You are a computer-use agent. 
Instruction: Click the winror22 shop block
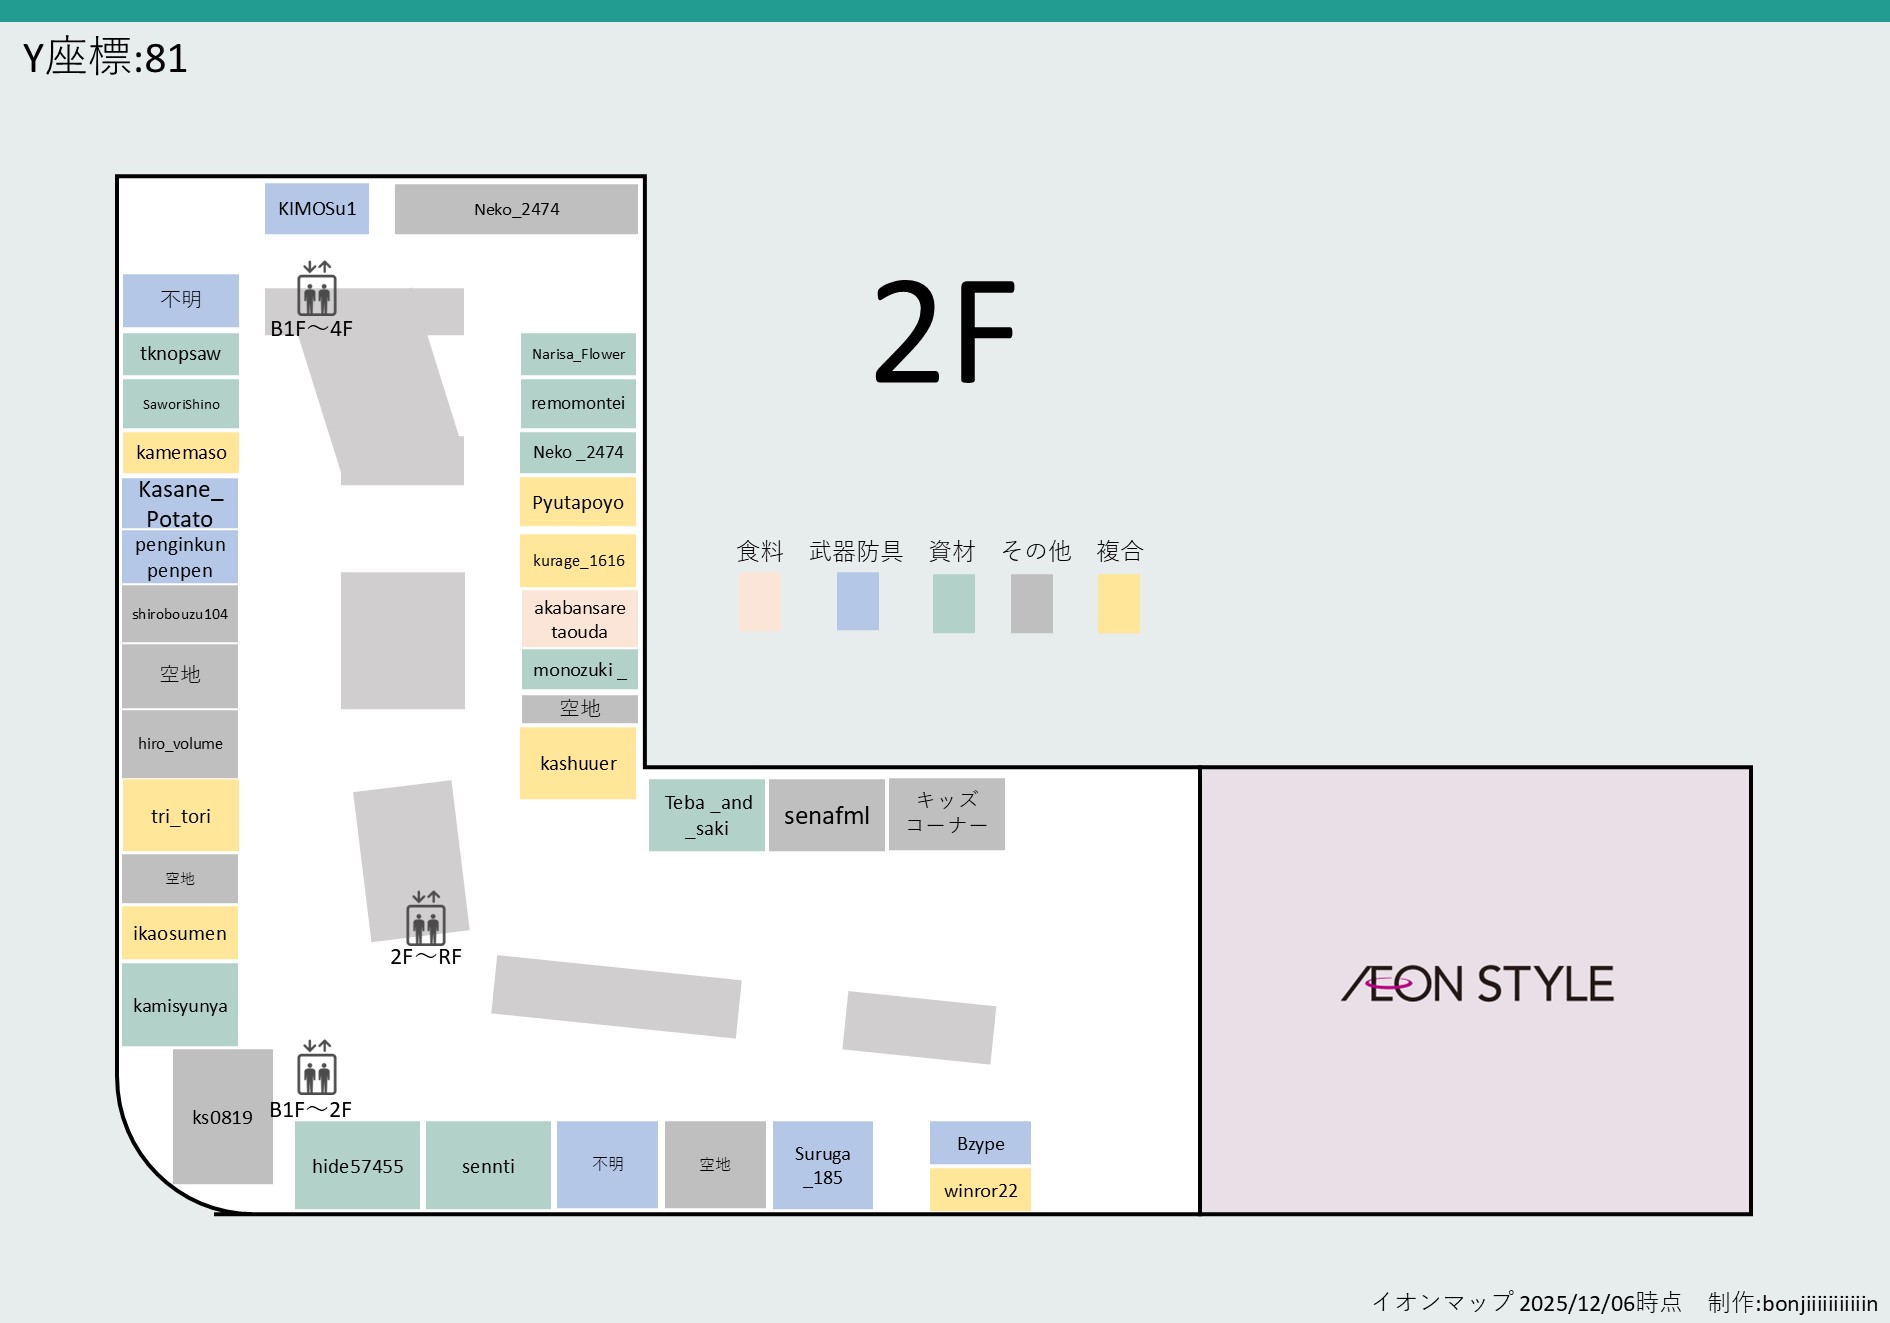[980, 1190]
